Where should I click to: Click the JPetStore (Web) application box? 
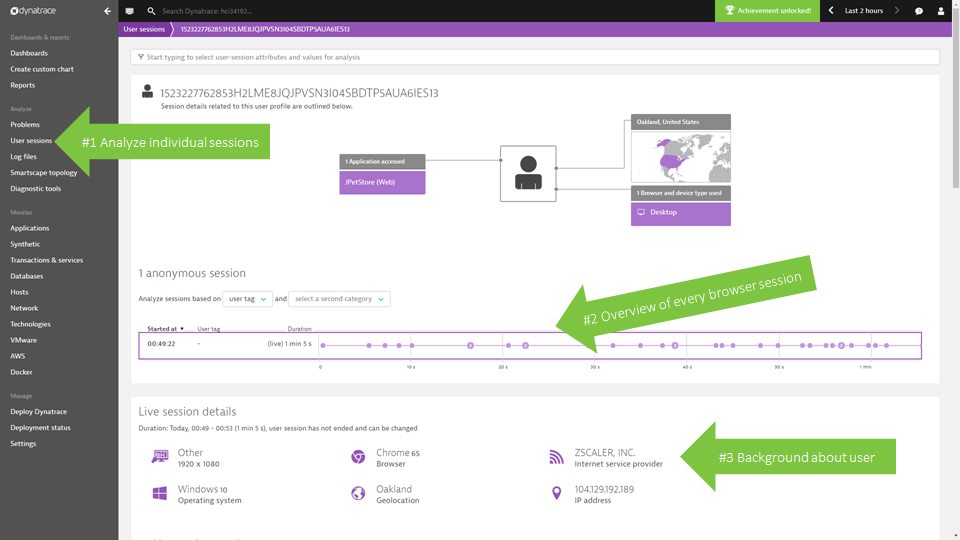[x=382, y=182]
